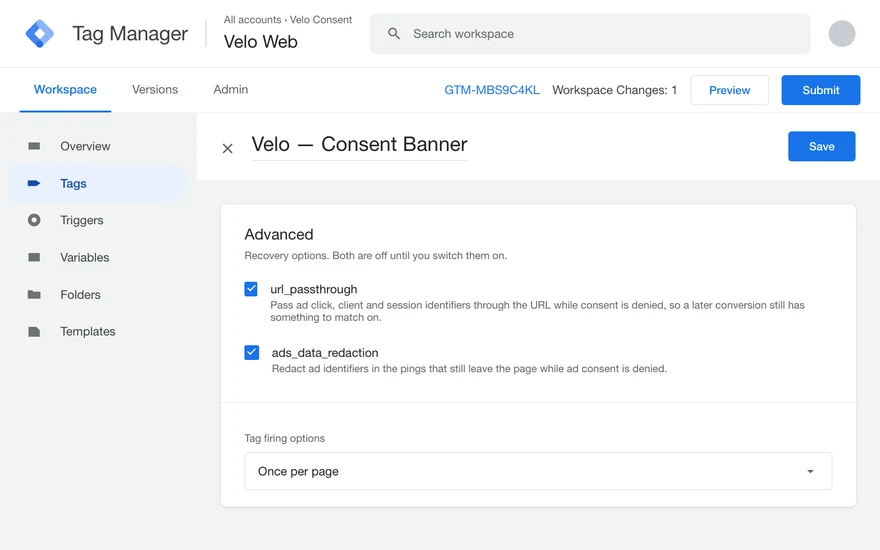Open Folders in the sidebar

[x=98, y=295]
